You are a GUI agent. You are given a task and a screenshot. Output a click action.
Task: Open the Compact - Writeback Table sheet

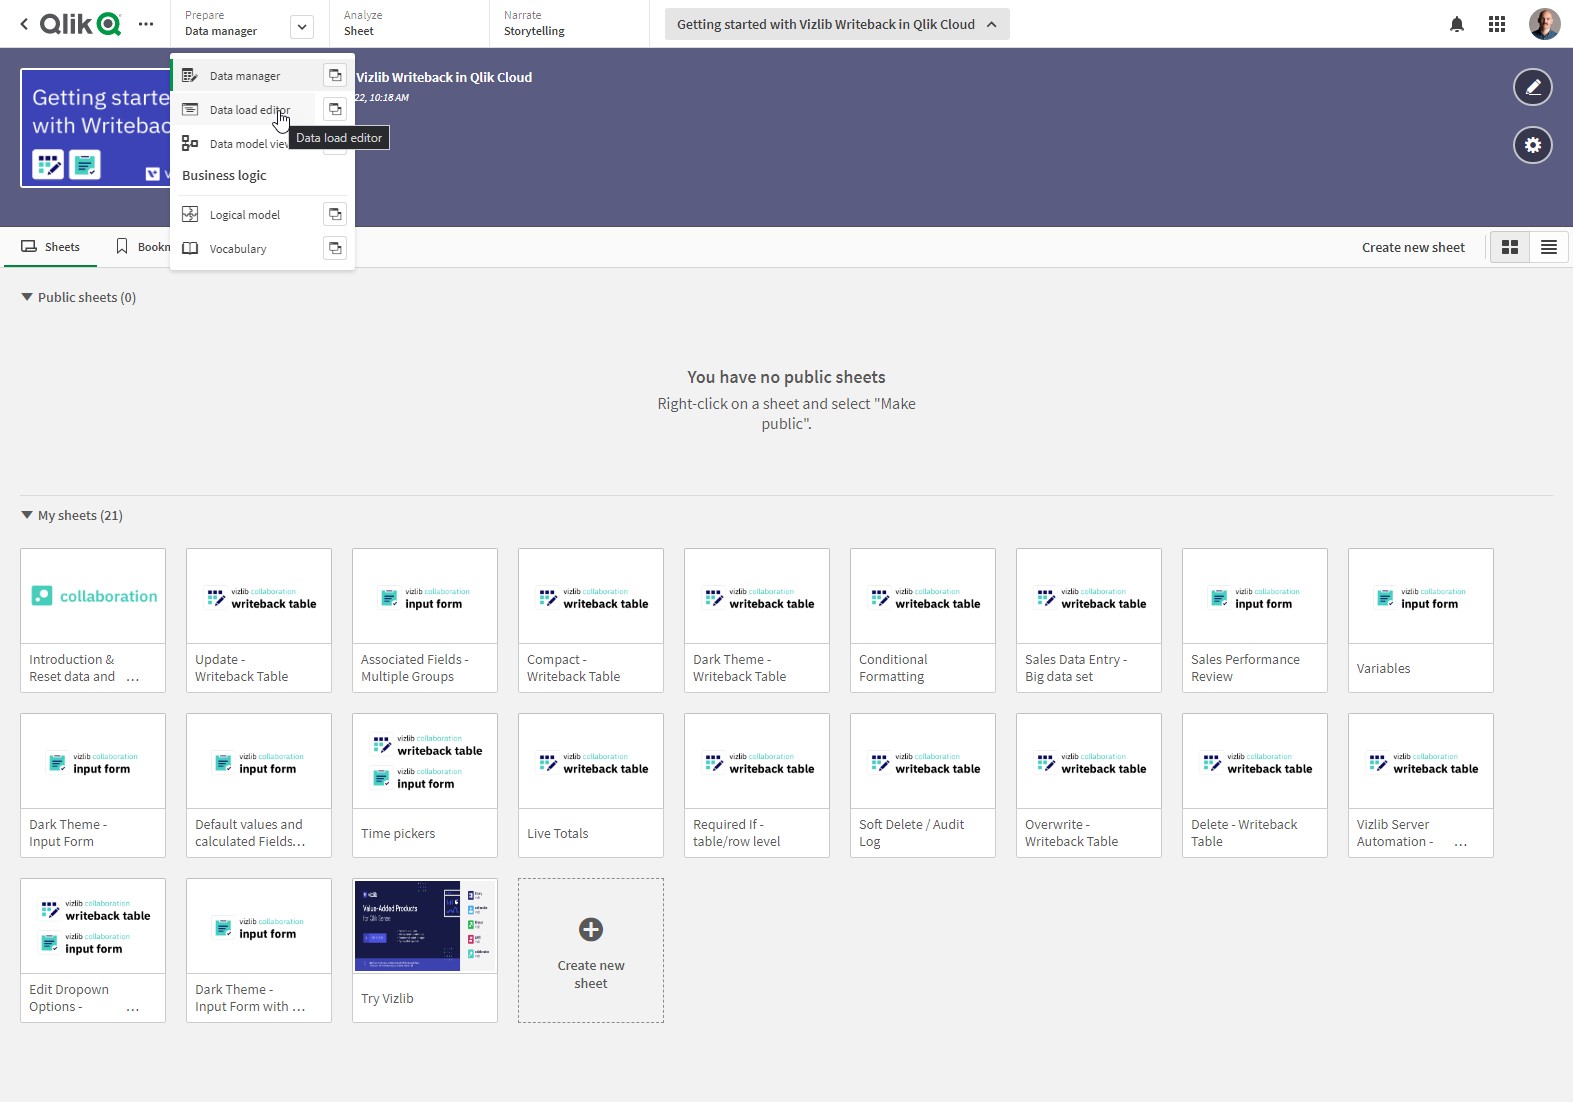pyautogui.click(x=591, y=620)
